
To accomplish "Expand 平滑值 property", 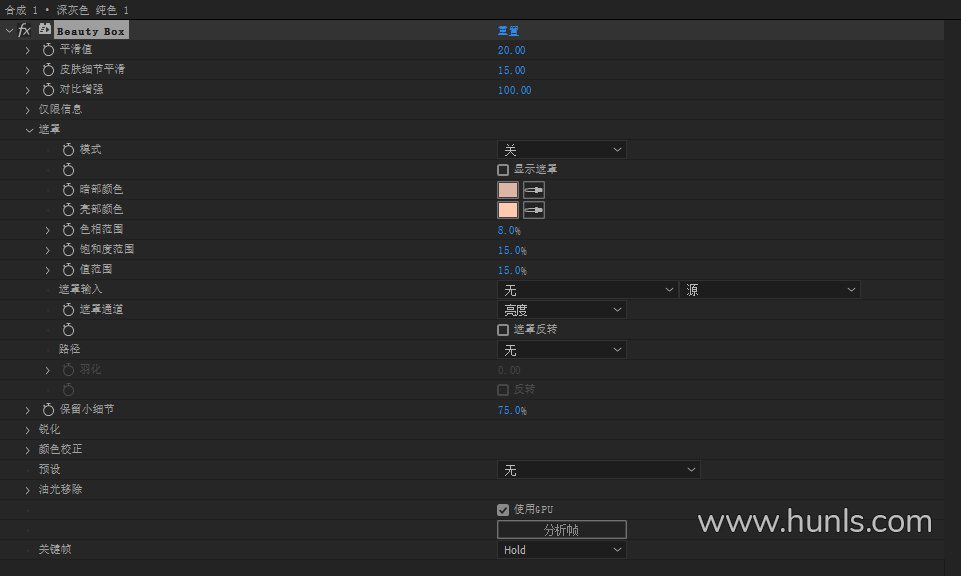I will coord(28,50).
